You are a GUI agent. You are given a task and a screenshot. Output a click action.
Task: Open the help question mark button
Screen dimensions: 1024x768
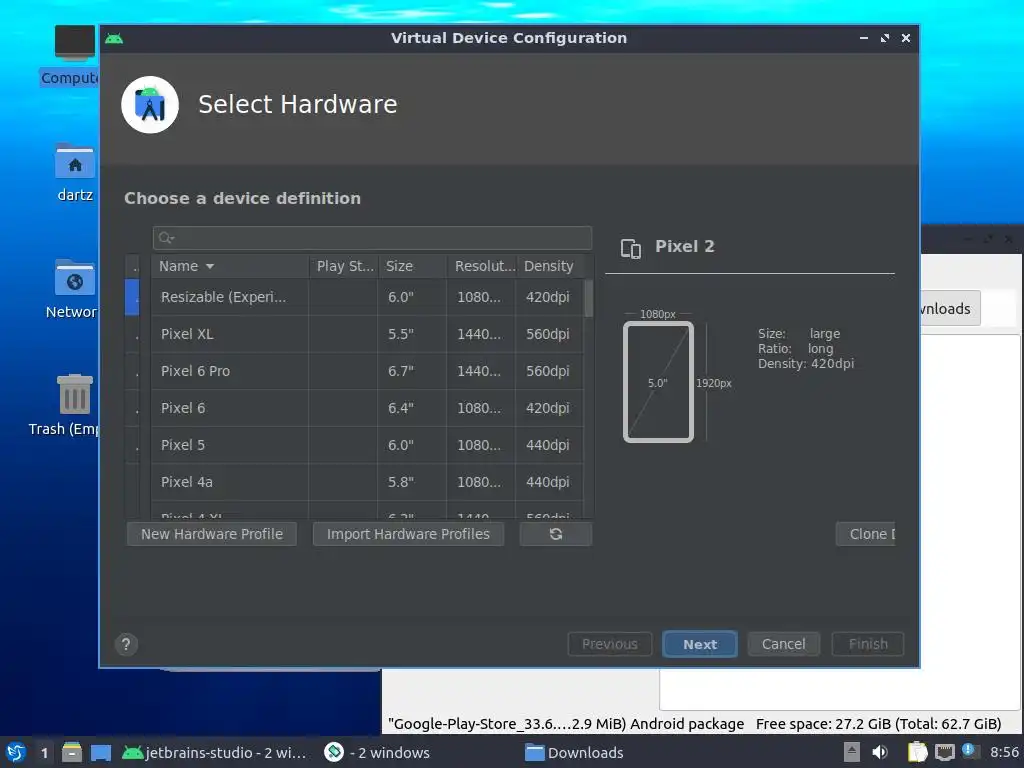126,645
